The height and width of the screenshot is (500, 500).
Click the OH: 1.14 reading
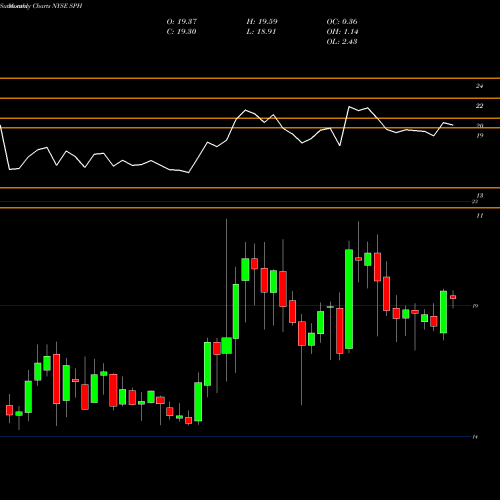[x=342, y=32]
